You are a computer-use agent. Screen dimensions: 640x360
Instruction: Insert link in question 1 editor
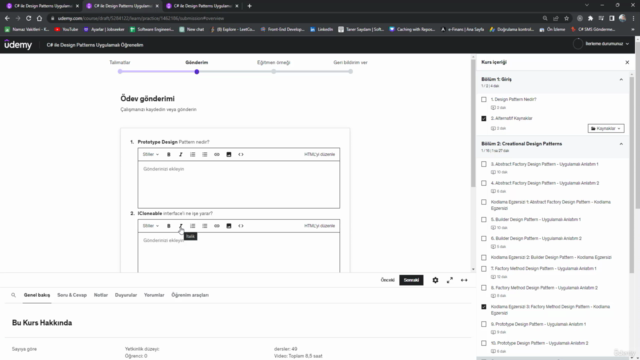(217, 154)
